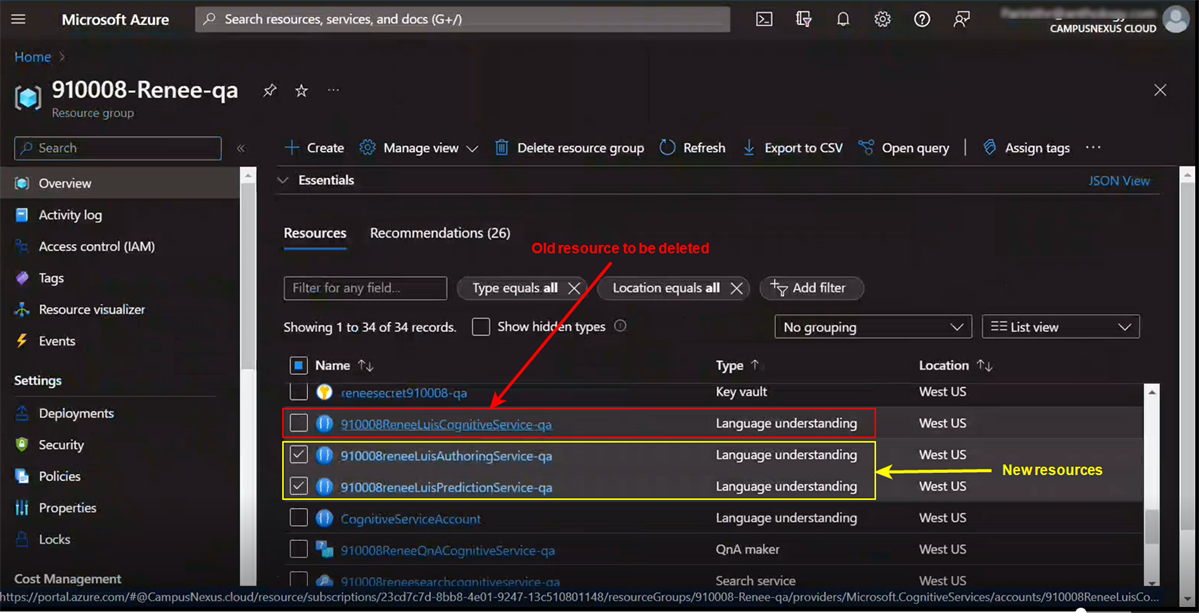The height and width of the screenshot is (613, 1199).
Task: Mark 910008-Renee-qa as favorite with the star
Action: [x=301, y=90]
